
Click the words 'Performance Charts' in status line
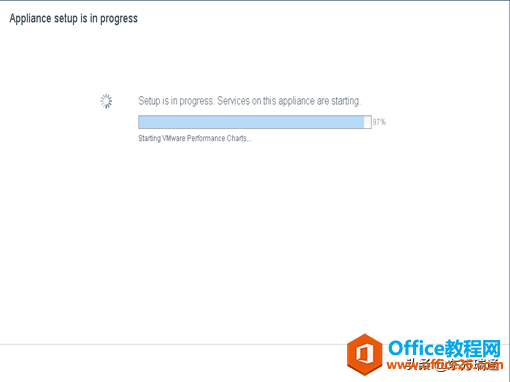point(217,138)
